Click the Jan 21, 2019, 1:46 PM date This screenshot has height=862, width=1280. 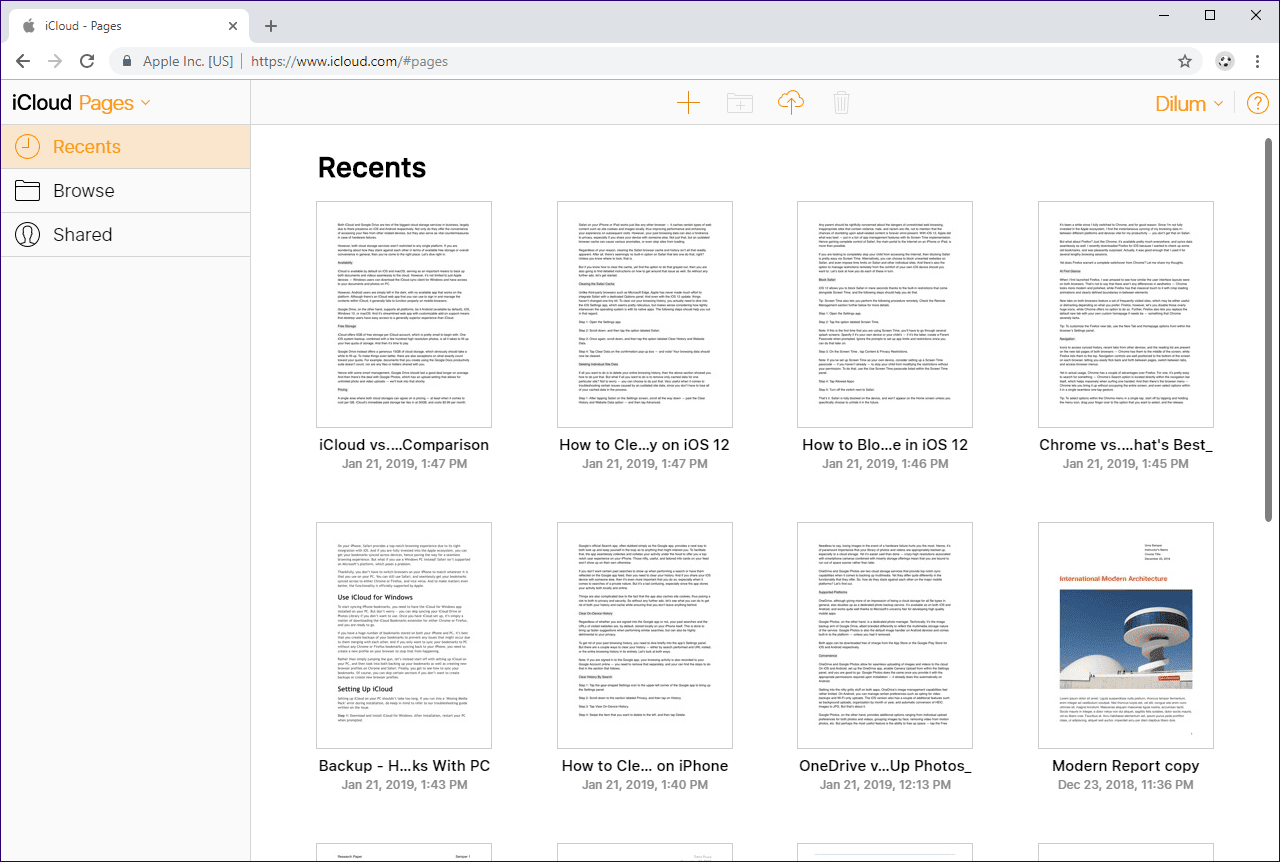point(885,464)
